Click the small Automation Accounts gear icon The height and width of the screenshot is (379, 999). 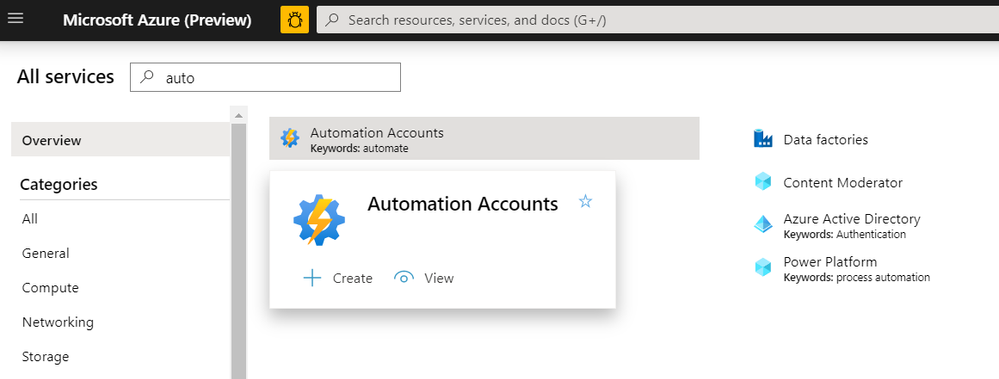click(x=290, y=138)
